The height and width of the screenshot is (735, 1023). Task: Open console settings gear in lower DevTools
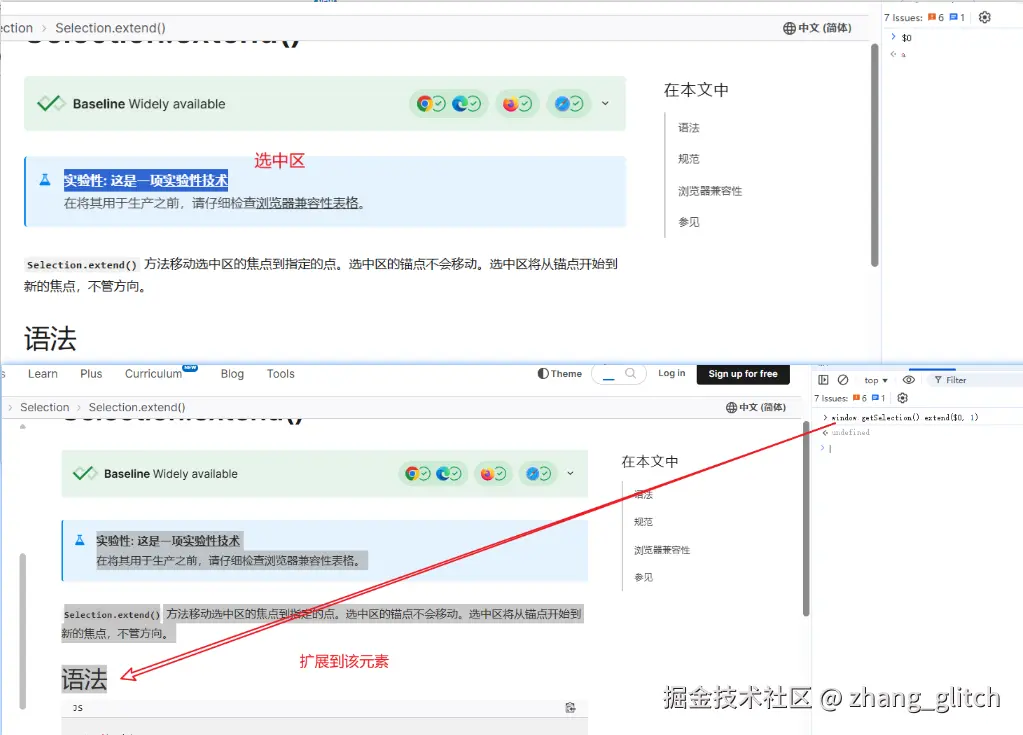pyautogui.click(x=902, y=398)
